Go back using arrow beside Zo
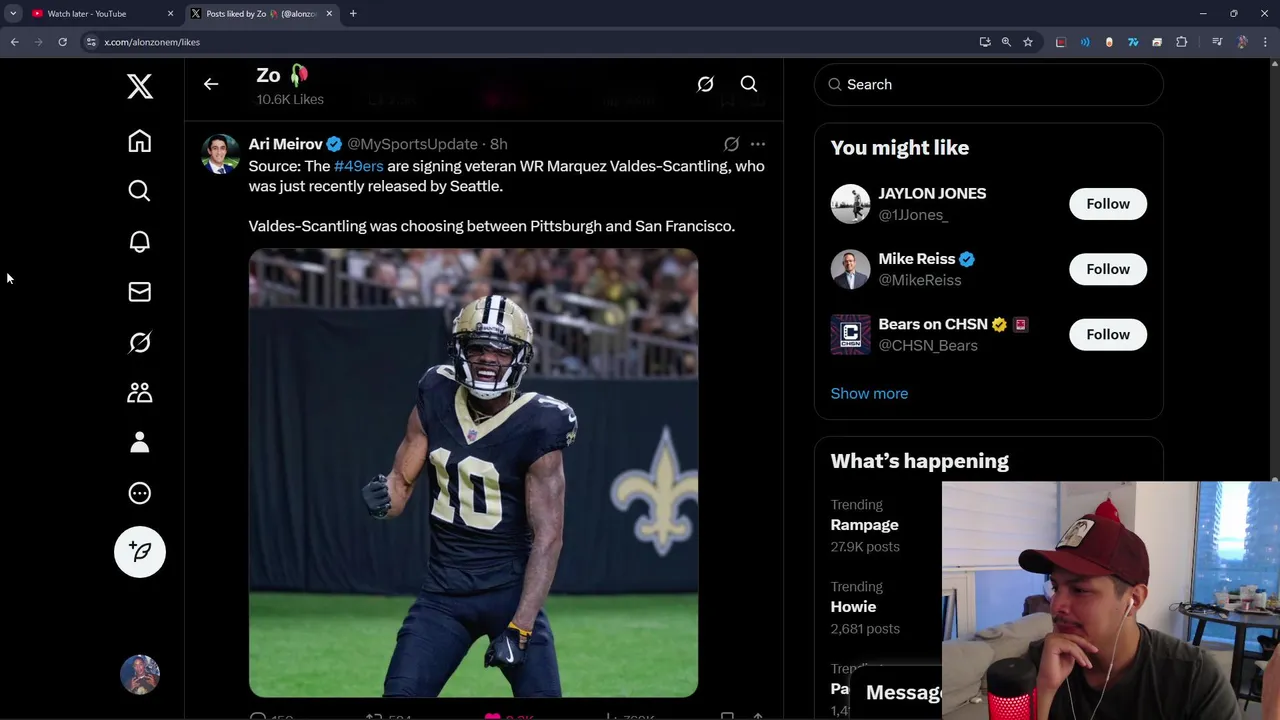Screen dimensions: 1280x720 (x=211, y=84)
